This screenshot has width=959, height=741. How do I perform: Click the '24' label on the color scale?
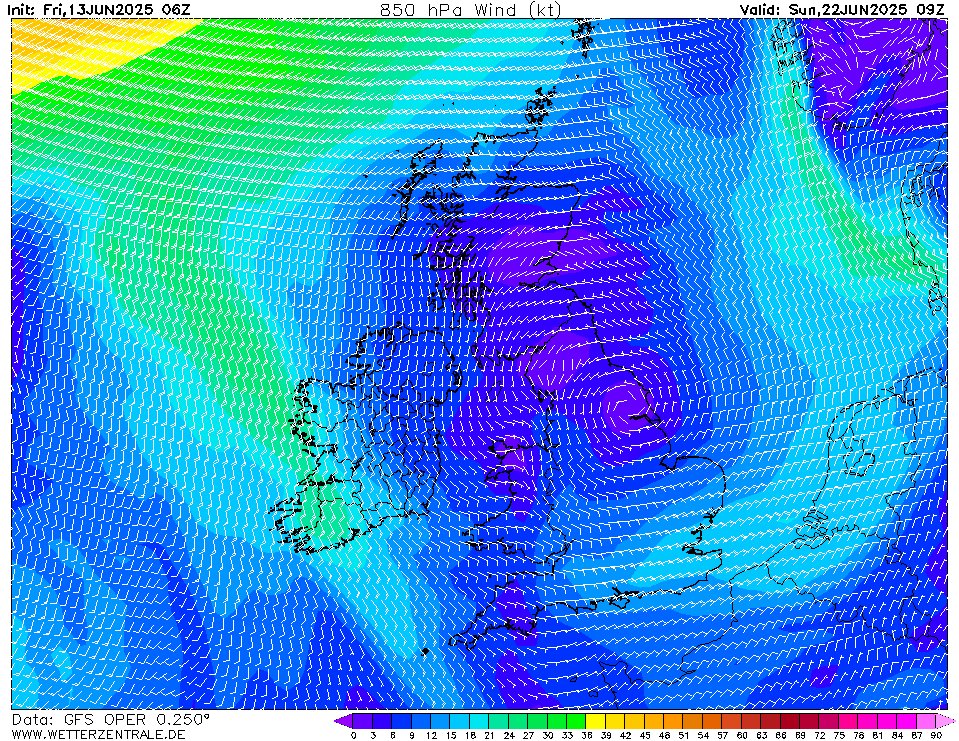[509, 735]
